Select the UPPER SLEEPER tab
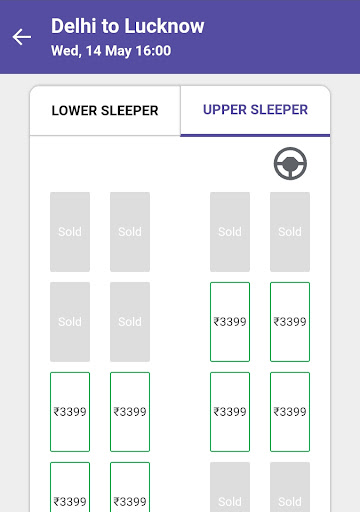Screen dimensions: 360x512 (255, 110)
